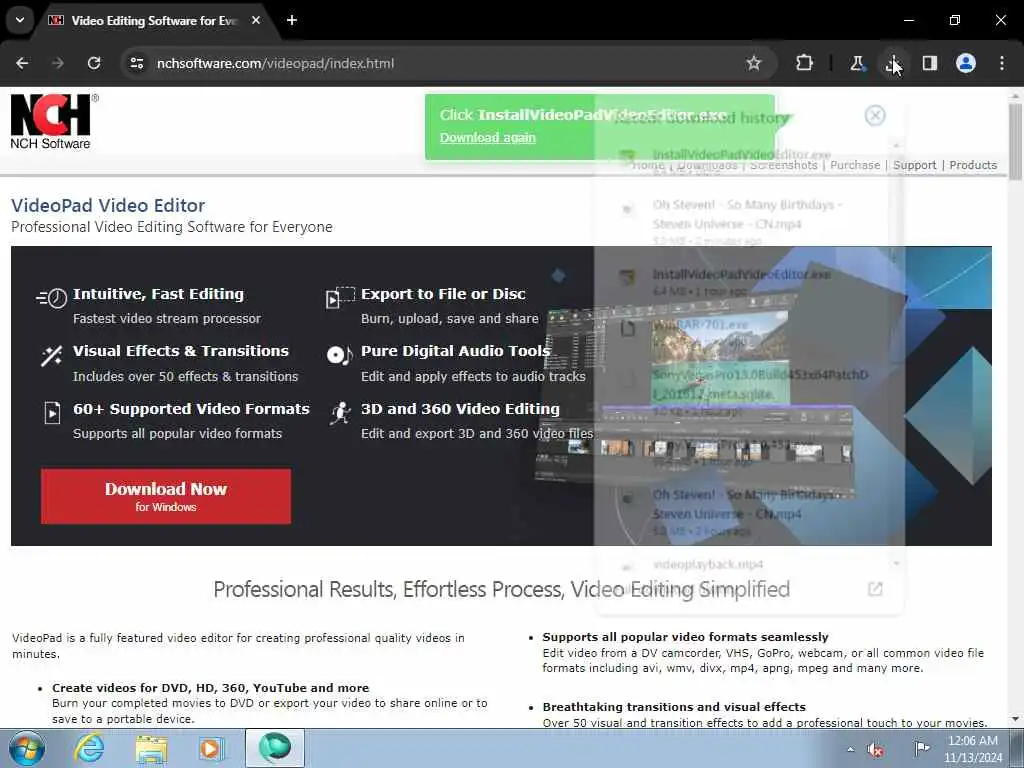Screen dimensions: 1024x768
Task: Click the running figure 3D icon
Action: tap(340, 413)
